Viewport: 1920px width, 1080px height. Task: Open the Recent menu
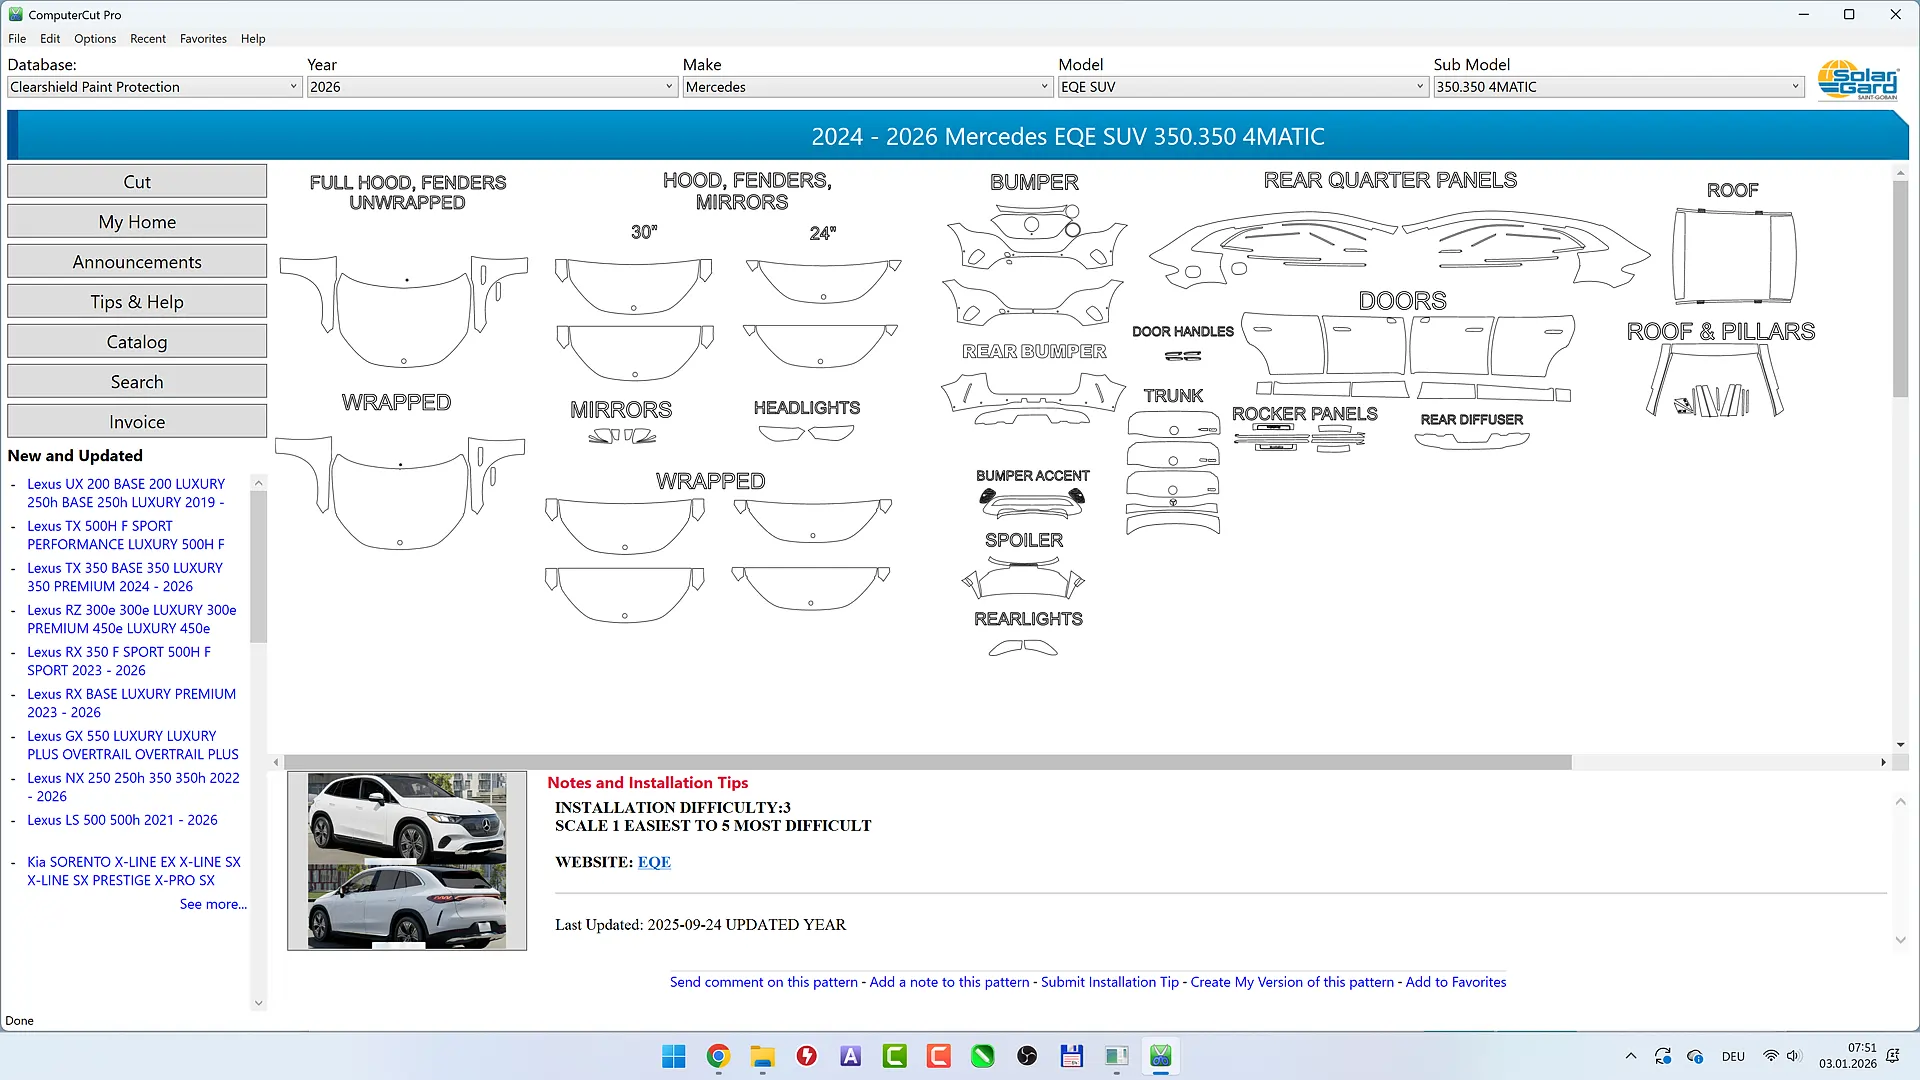click(148, 39)
